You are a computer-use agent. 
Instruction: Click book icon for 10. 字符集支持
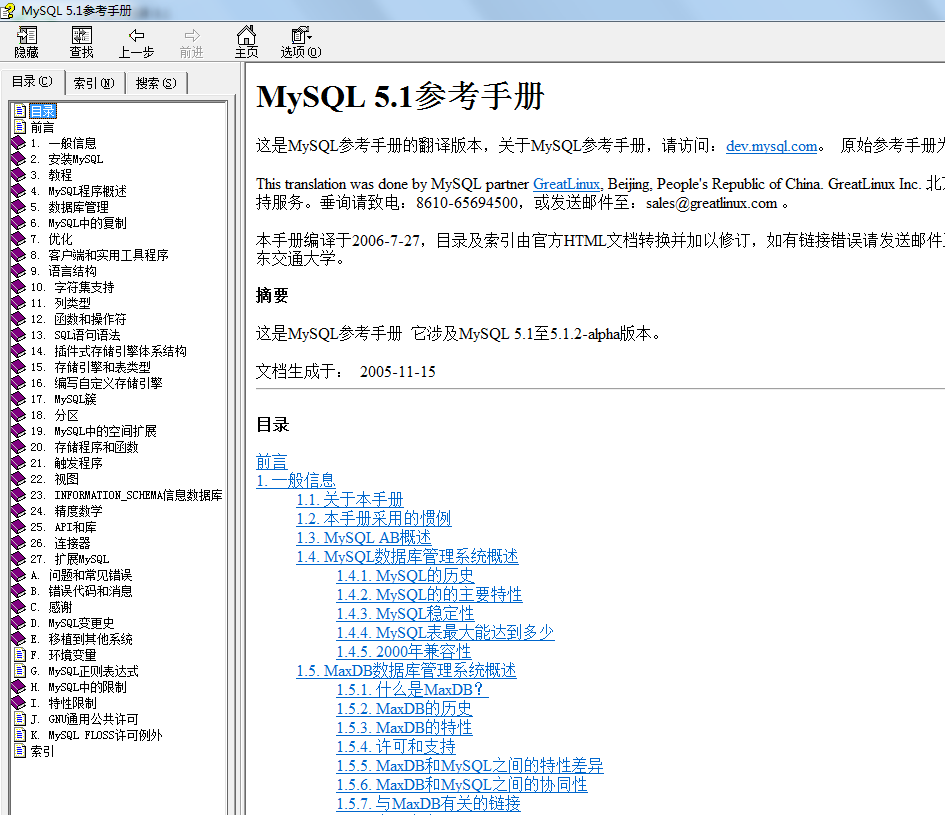[19, 287]
